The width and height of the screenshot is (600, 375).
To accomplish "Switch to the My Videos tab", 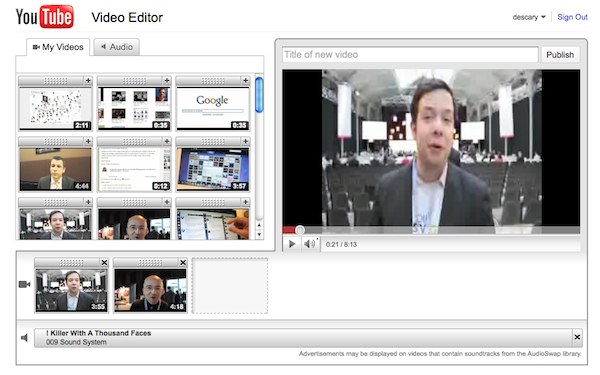I will click(58, 47).
